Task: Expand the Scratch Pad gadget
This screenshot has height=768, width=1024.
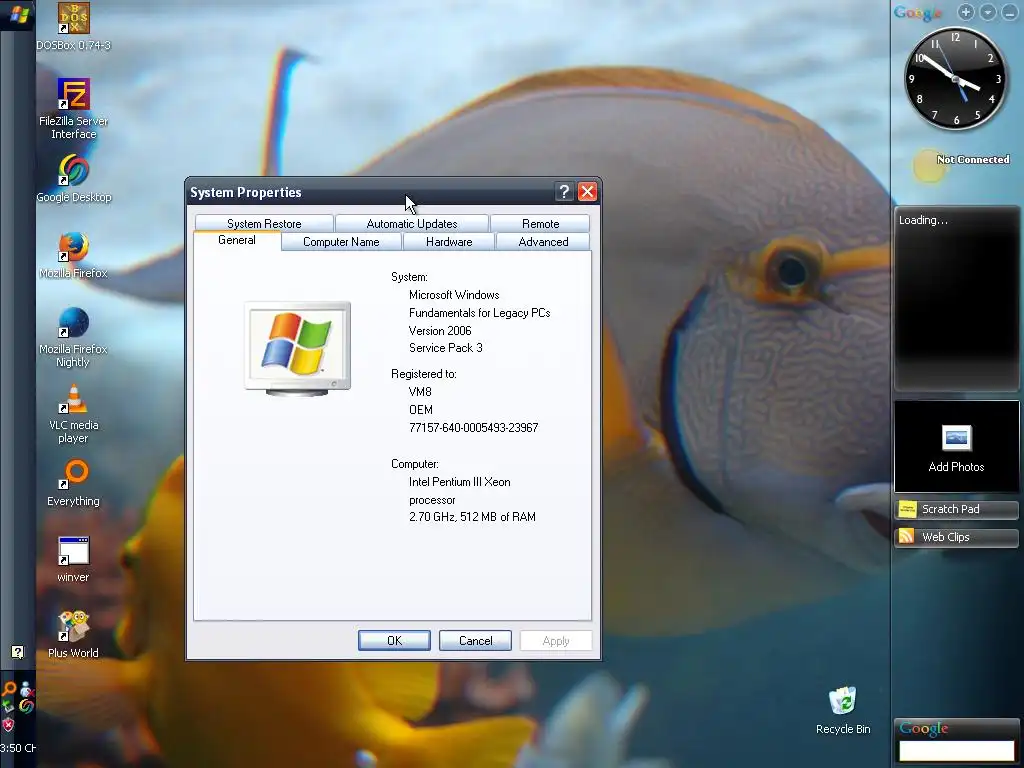Action: (x=956, y=509)
